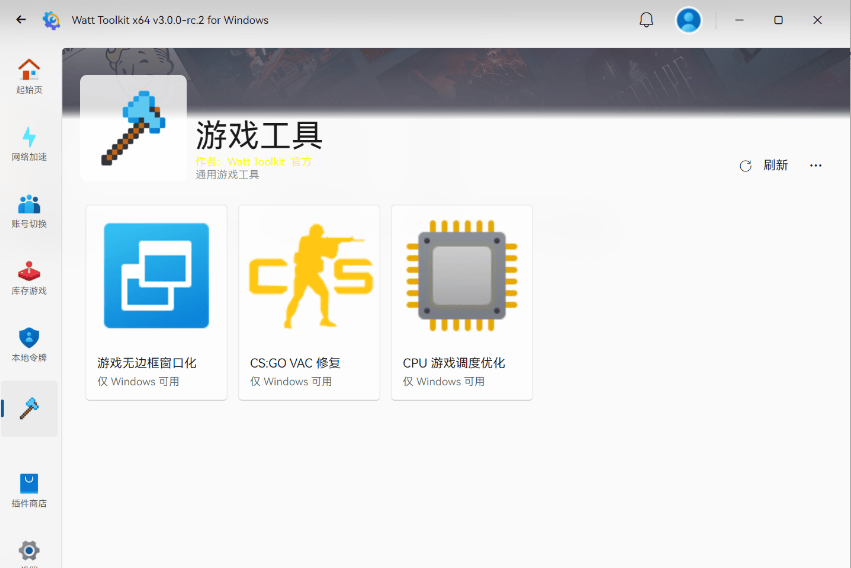Open 账号切换 account switcher
The width and height of the screenshot is (851, 568).
point(29,211)
